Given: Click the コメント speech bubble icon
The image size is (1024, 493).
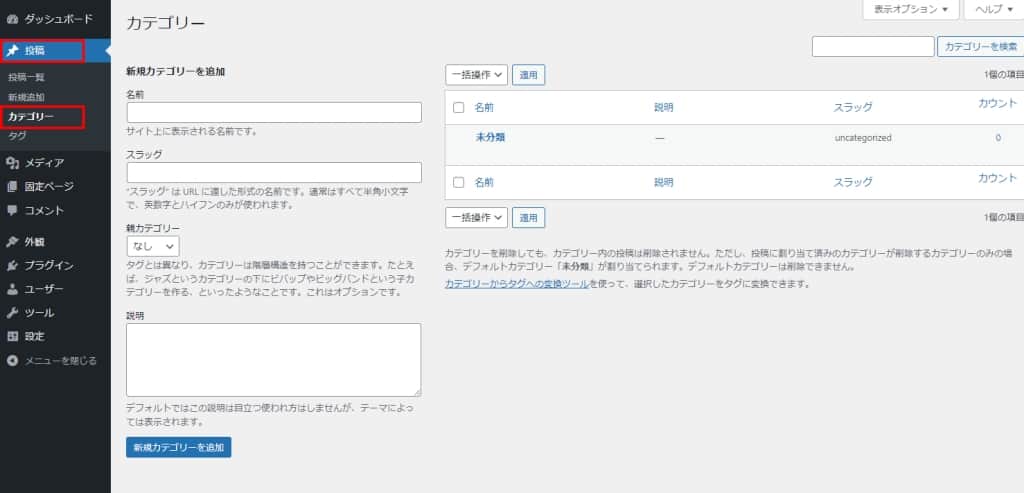Looking at the screenshot, I should [x=12, y=211].
